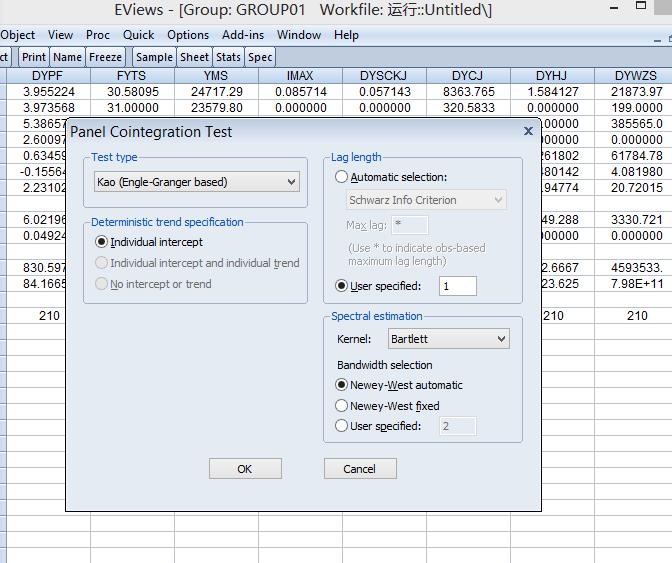Screen dimensions: 672x563
Task: Click the Max lag input field
Action: pos(410,225)
